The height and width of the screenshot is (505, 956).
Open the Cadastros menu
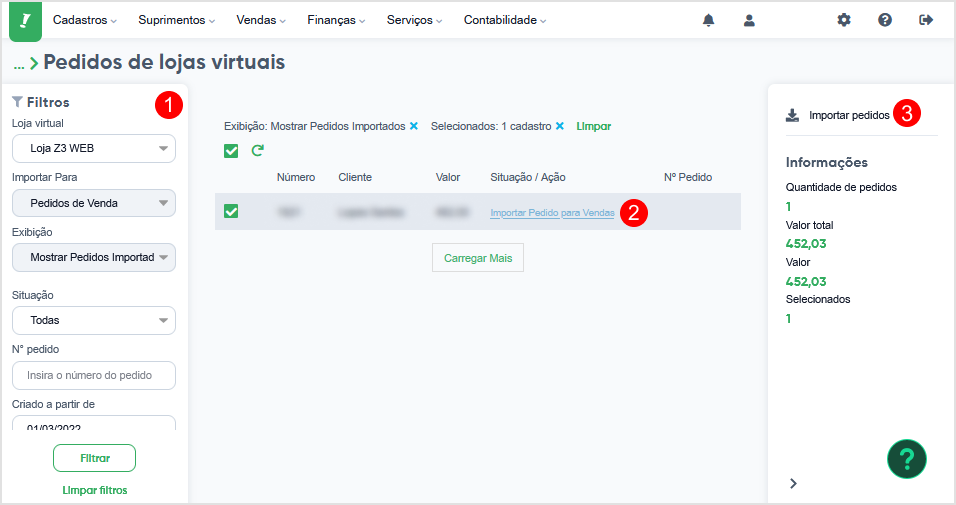85,20
